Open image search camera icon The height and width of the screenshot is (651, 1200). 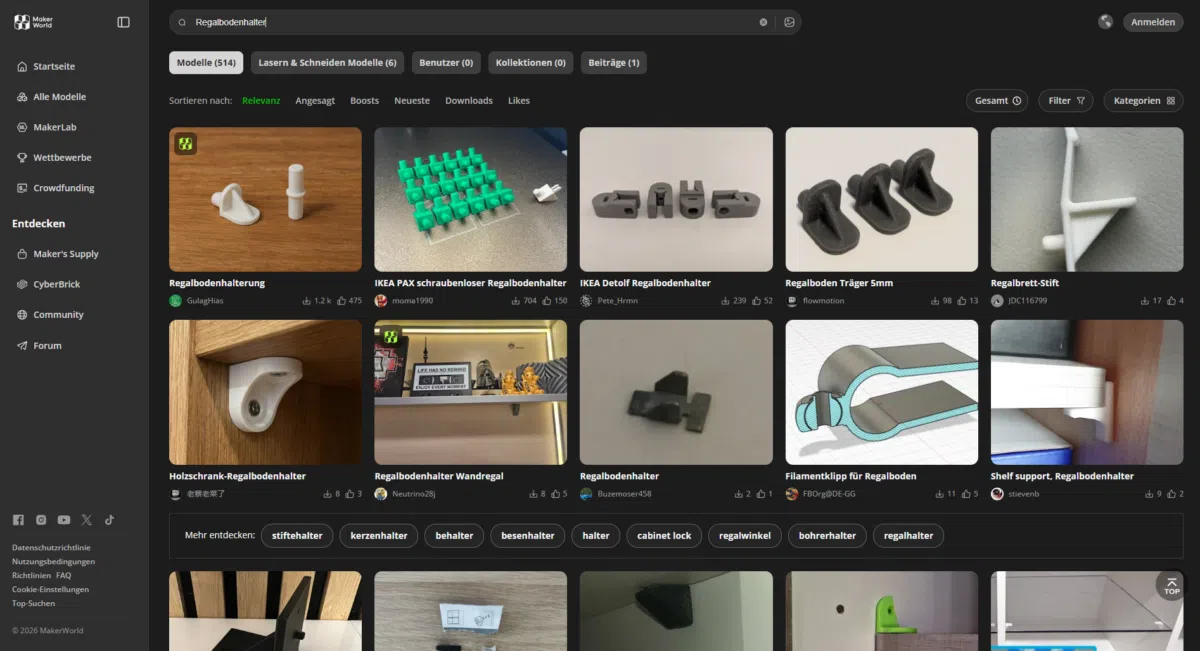[789, 22]
